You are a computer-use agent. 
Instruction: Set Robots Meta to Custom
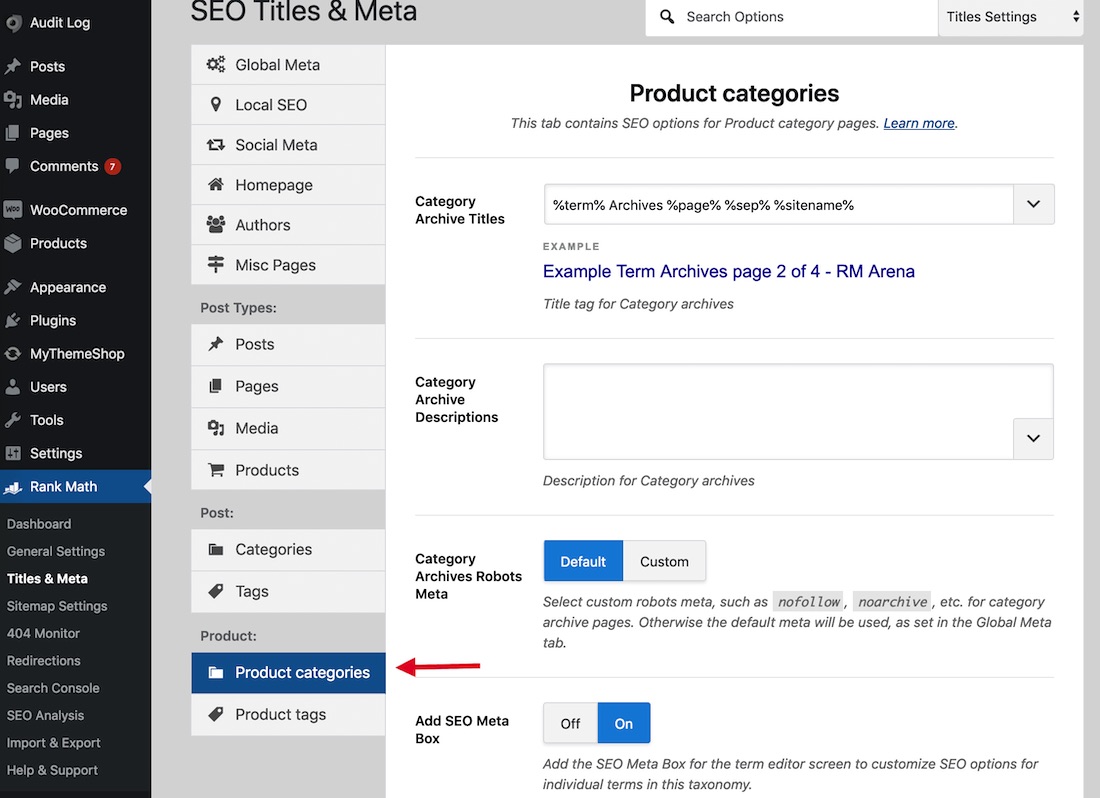click(x=664, y=561)
